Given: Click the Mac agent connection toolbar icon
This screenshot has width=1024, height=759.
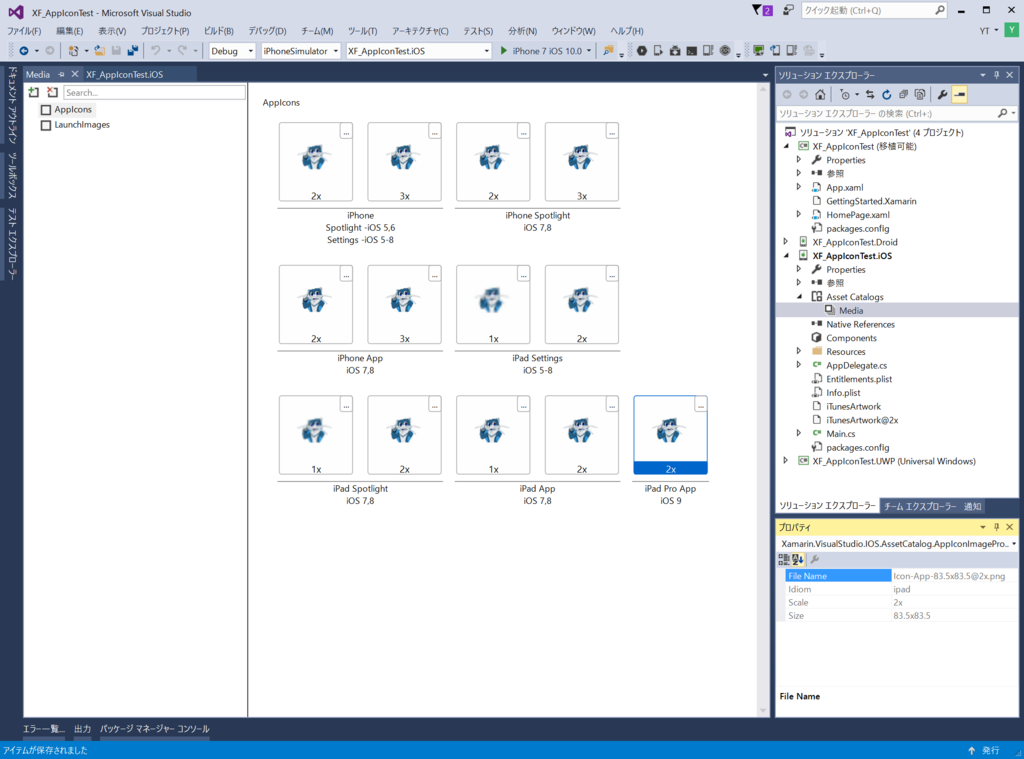Looking at the screenshot, I should [x=758, y=51].
